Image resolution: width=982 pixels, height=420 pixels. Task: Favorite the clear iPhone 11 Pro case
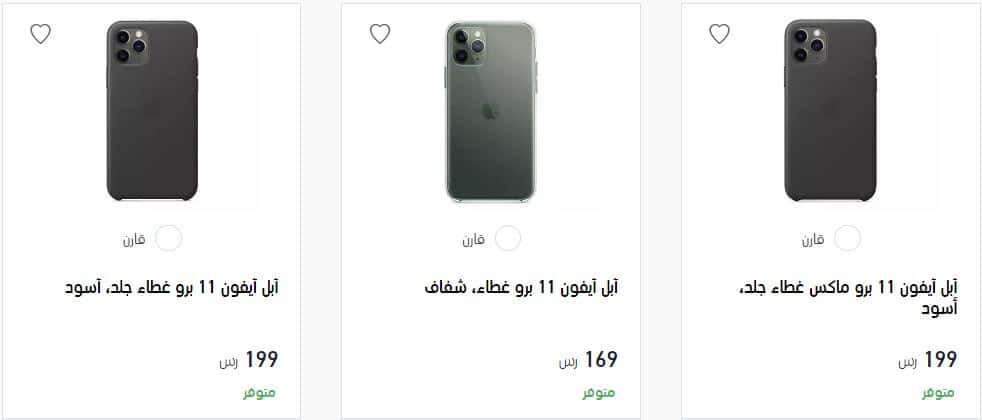coord(380,33)
